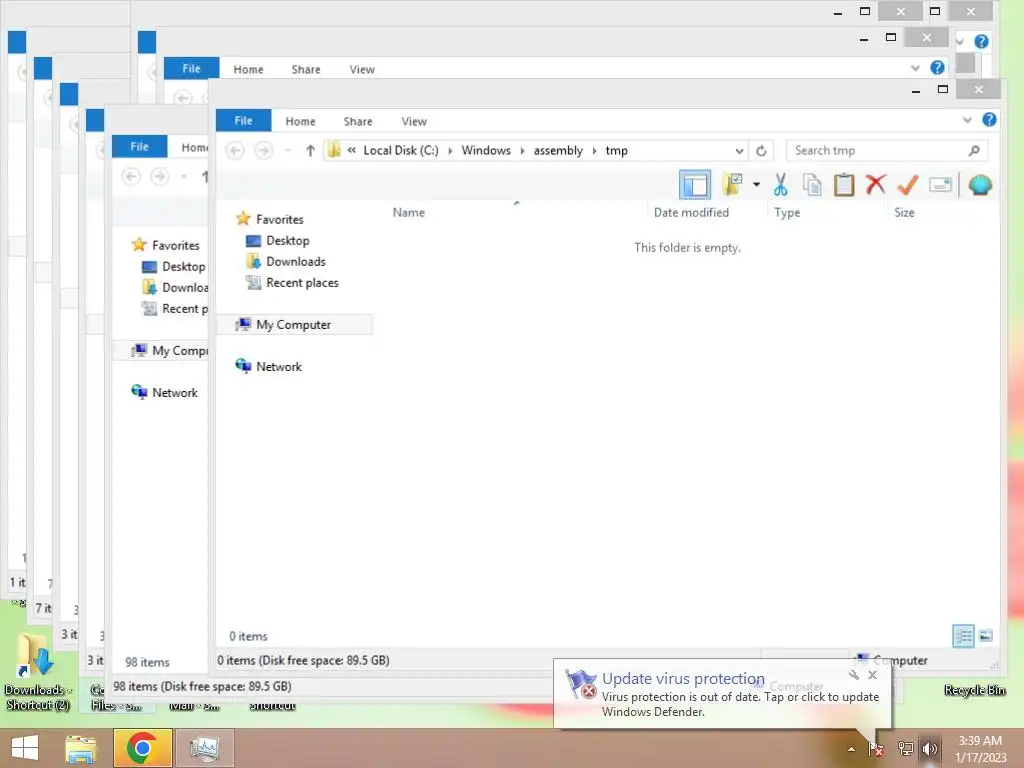Click the File tab in 98-items window
The width and height of the screenshot is (1024, 768).
pos(139,146)
